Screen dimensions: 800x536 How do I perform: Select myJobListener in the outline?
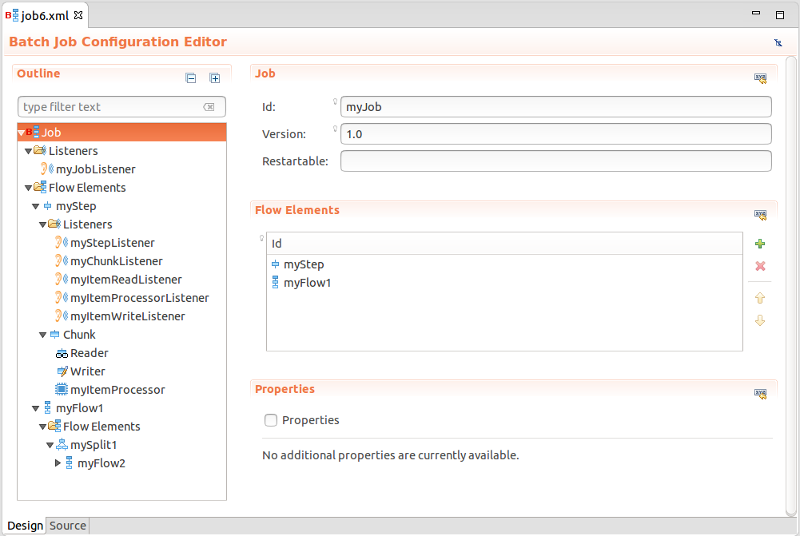click(x=95, y=169)
